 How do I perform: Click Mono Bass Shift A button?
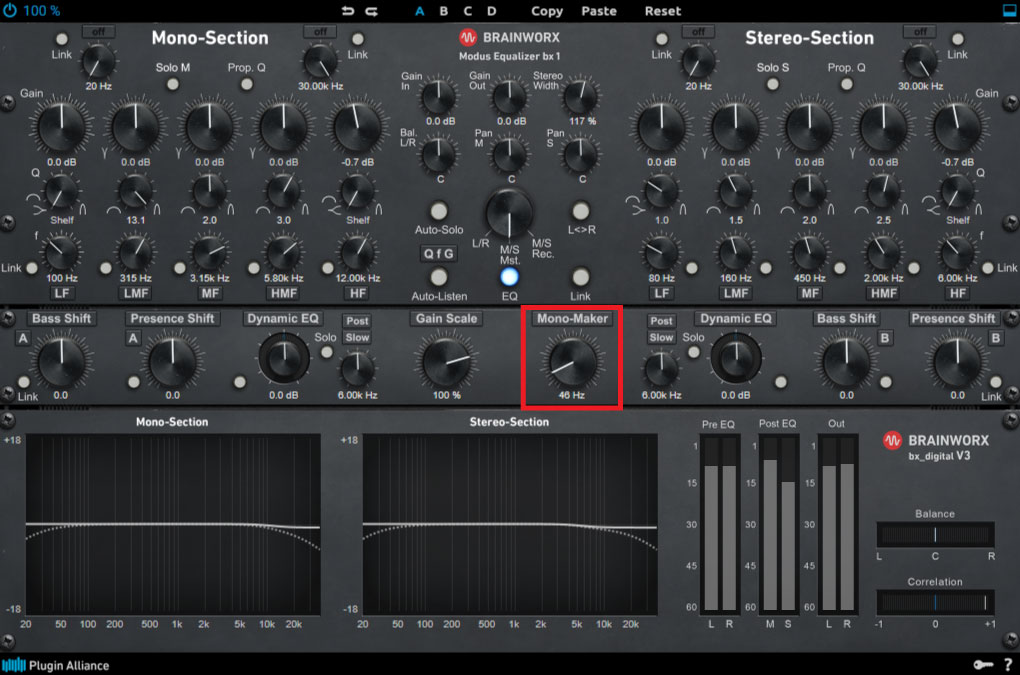click(x=23, y=338)
